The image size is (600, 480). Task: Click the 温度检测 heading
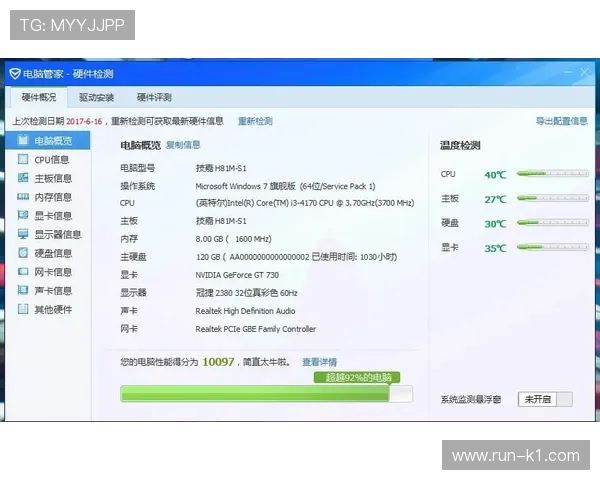click(x=460, y=145)
